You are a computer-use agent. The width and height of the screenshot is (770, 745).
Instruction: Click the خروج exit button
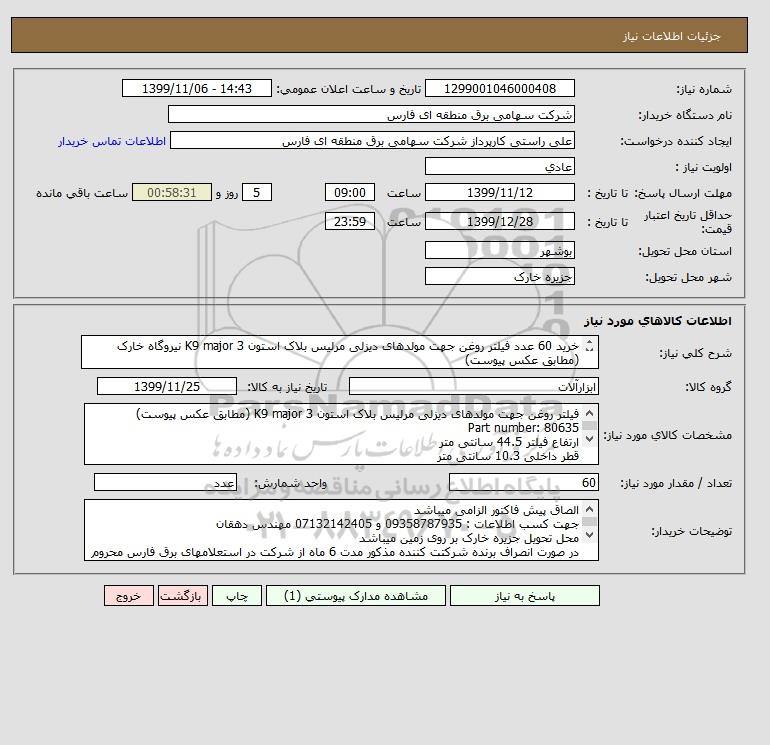(129, 596)
